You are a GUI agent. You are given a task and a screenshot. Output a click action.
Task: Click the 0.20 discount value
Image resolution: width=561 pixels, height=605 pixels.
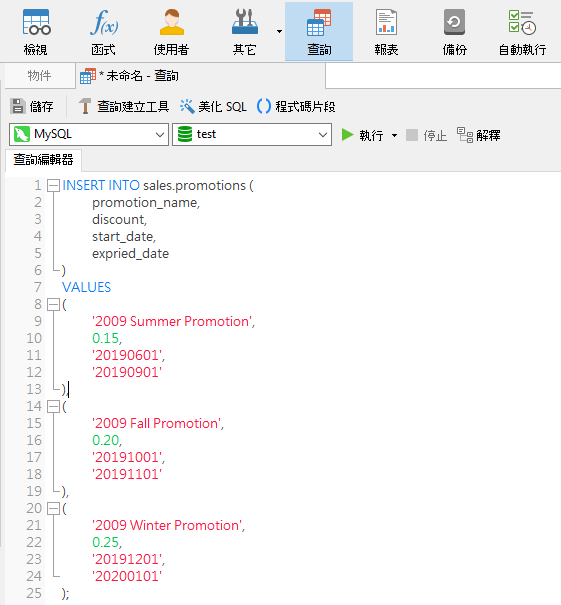pos(105,440)
